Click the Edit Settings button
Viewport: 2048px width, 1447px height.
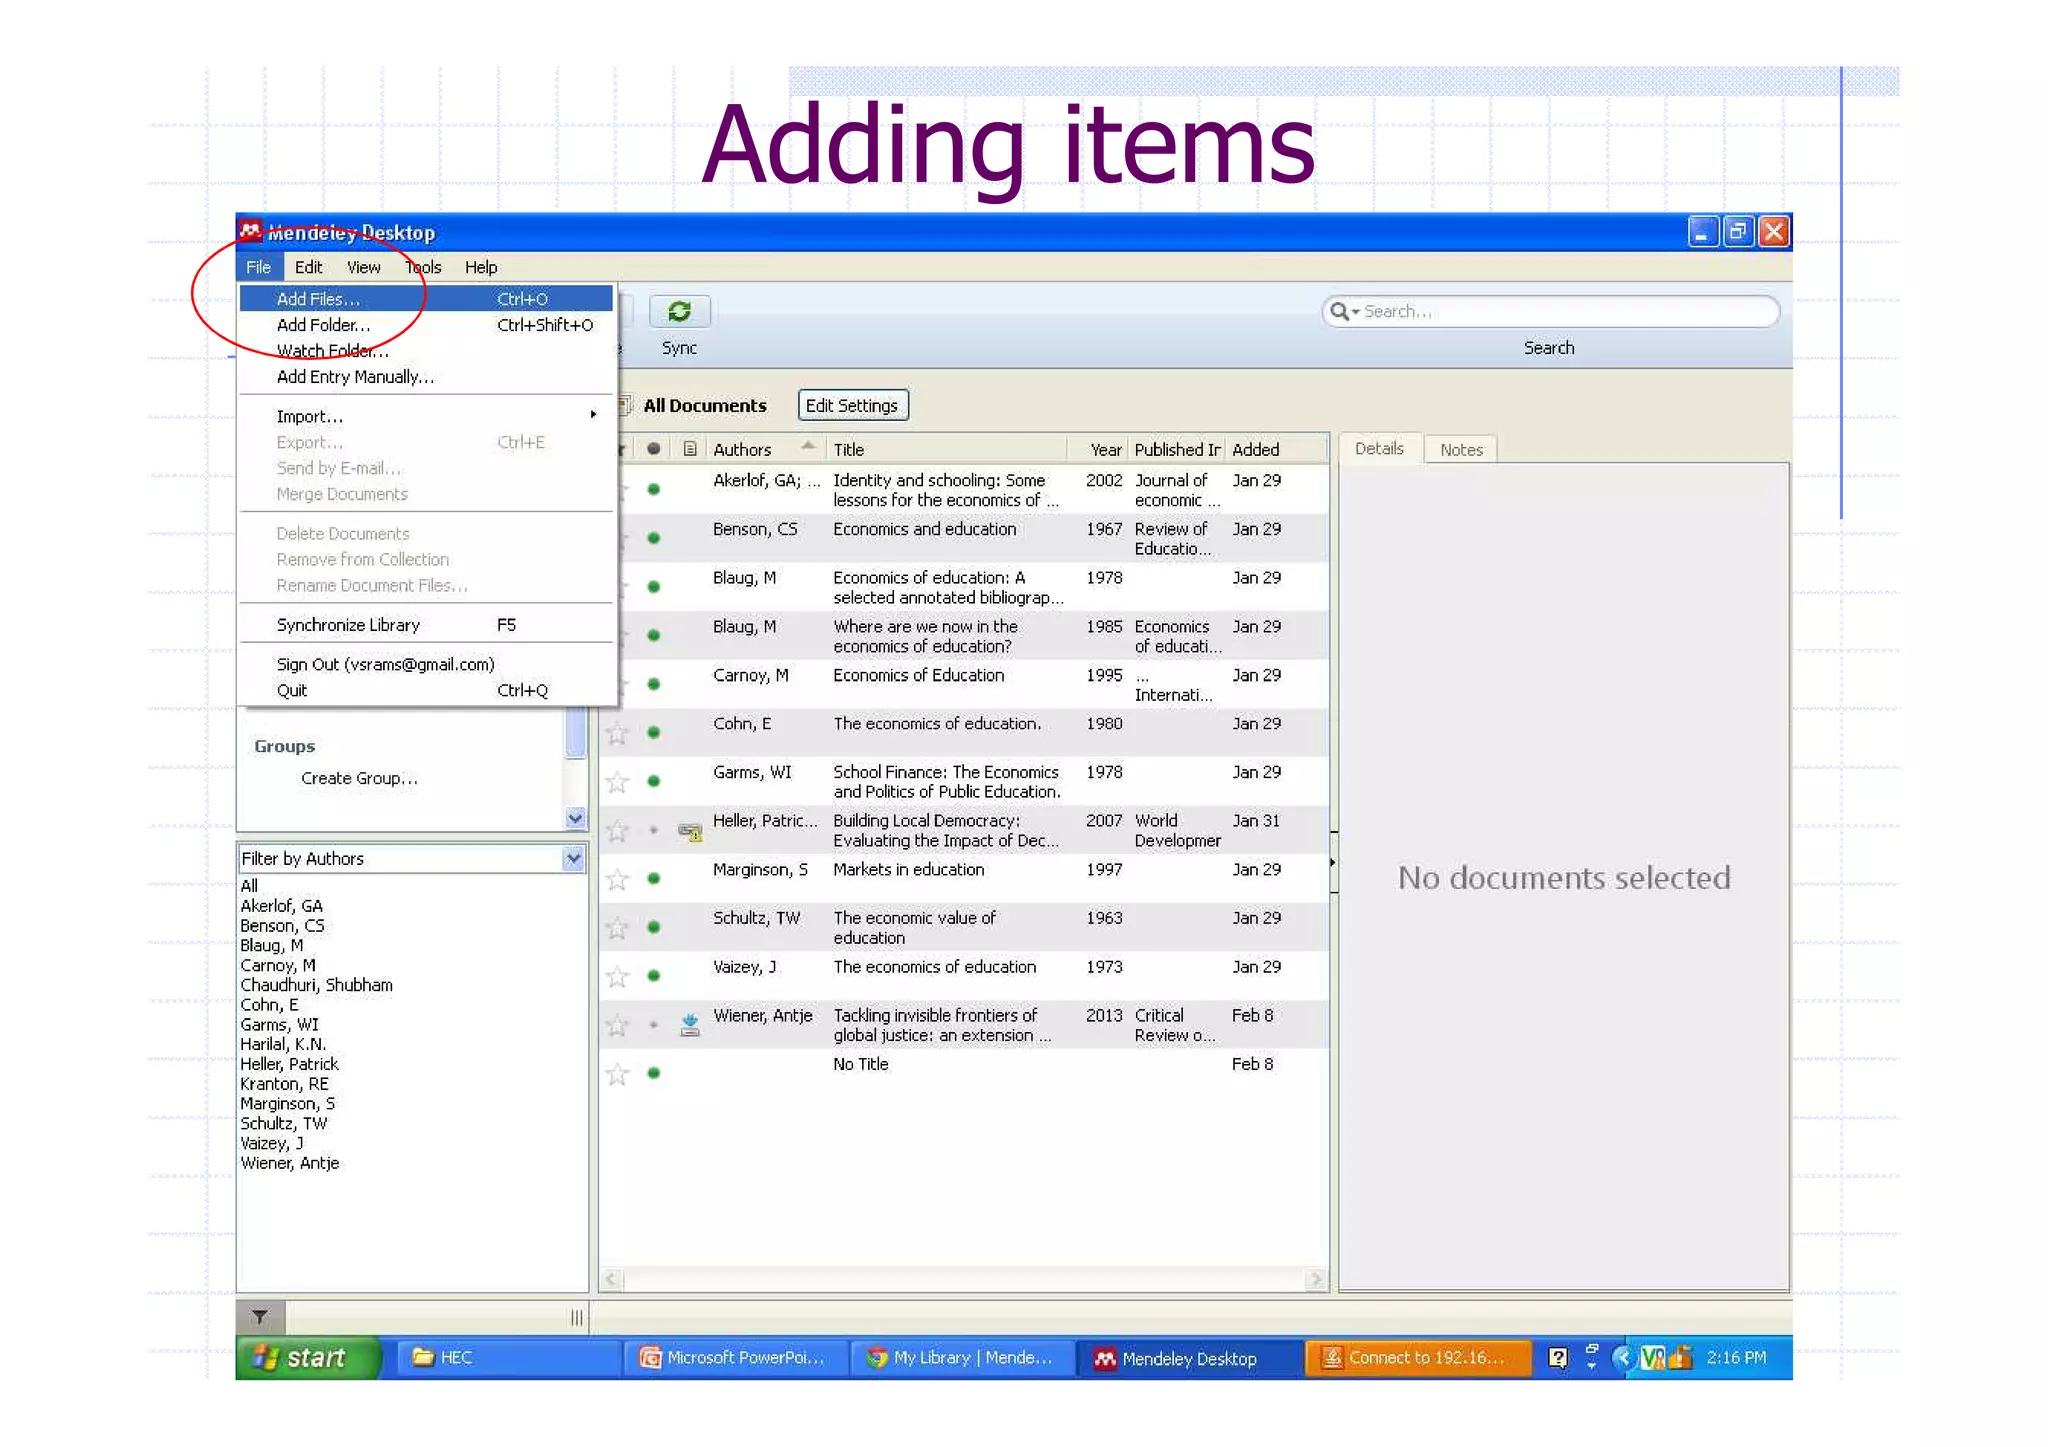852,405
